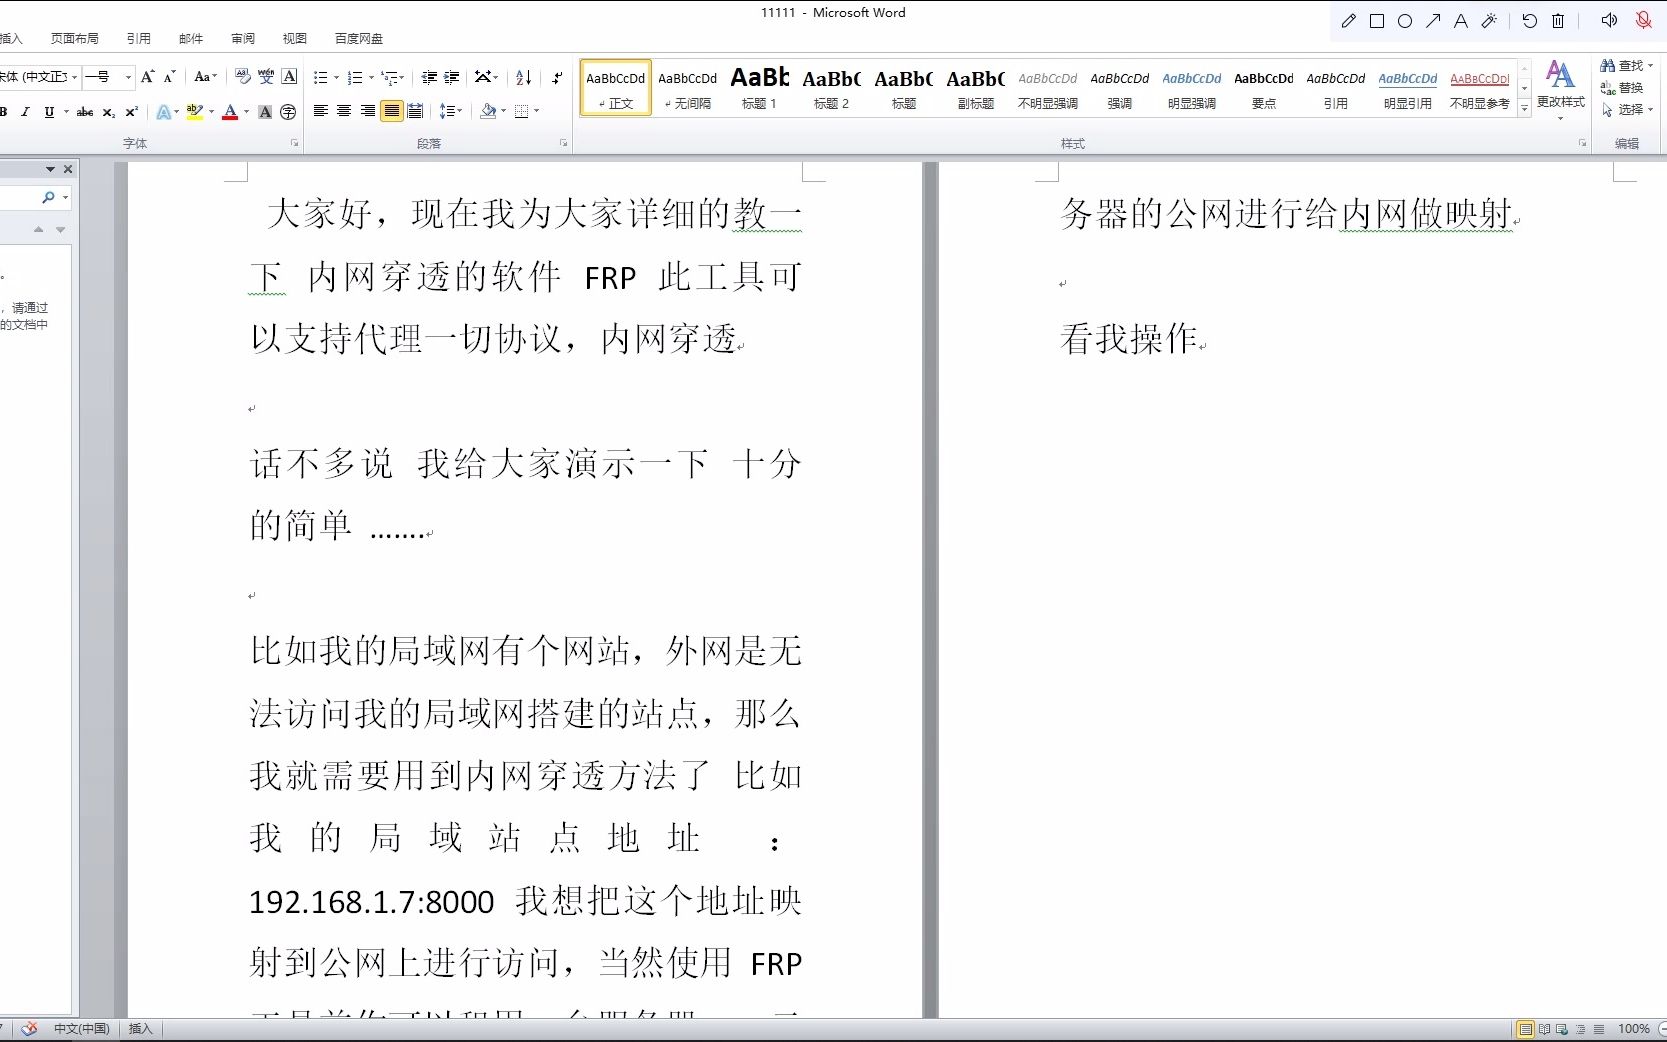Viewport: 1667px width, 1042px height.
Task: Open the 邮件 tab
Action: (x=191, y=39)
